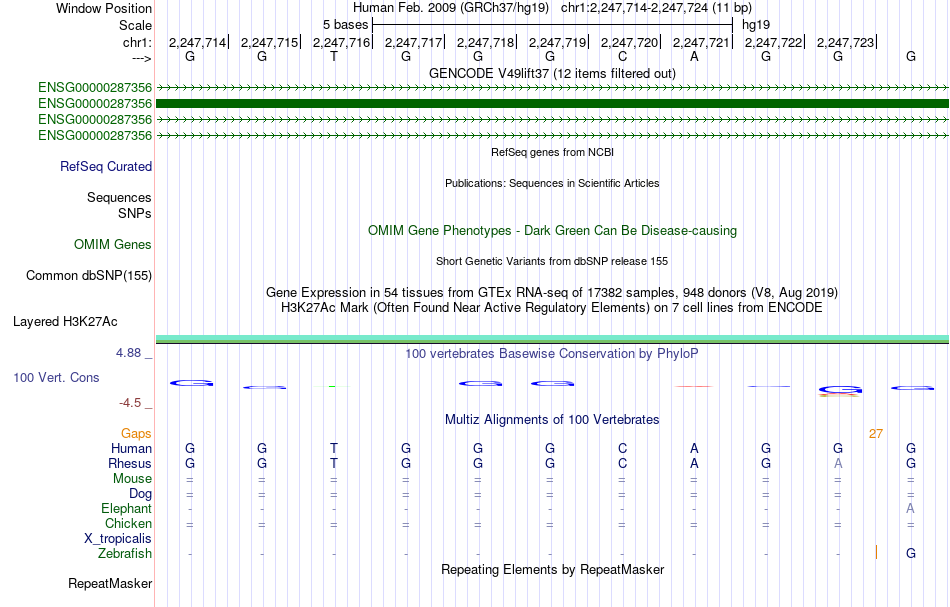Click the Gaps row label

[x=136, y=434]
